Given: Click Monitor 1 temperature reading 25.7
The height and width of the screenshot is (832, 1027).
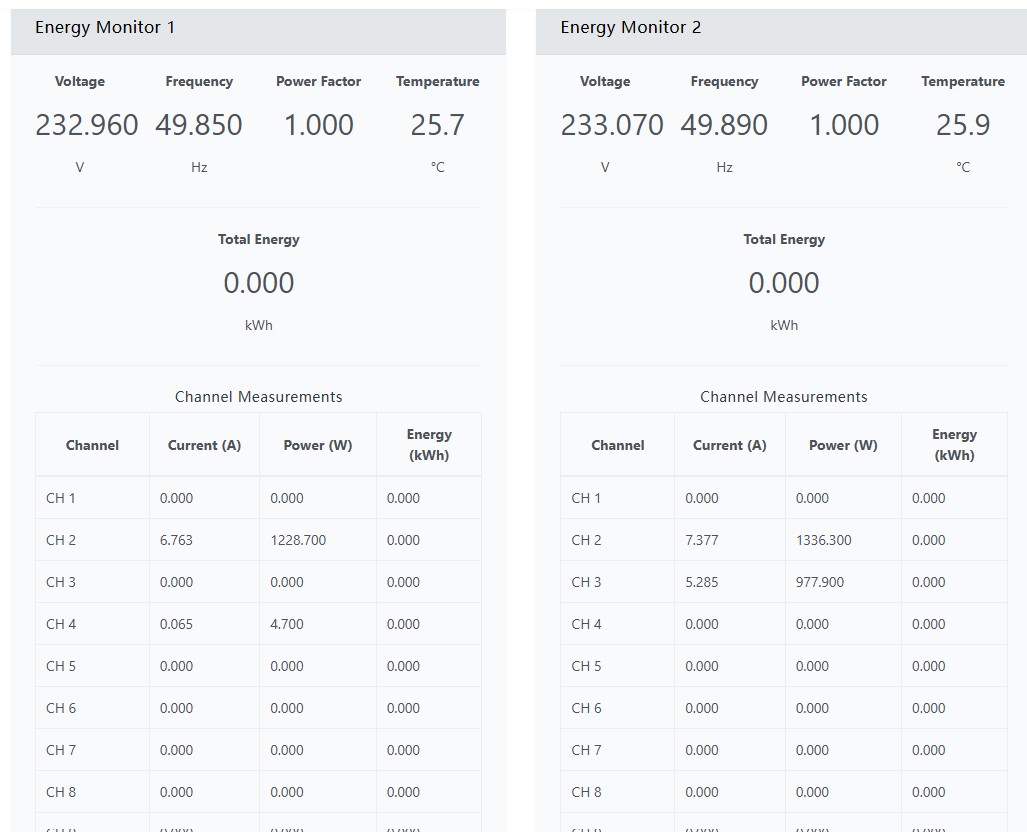Looking at the screenshot, I should [438, 124].
